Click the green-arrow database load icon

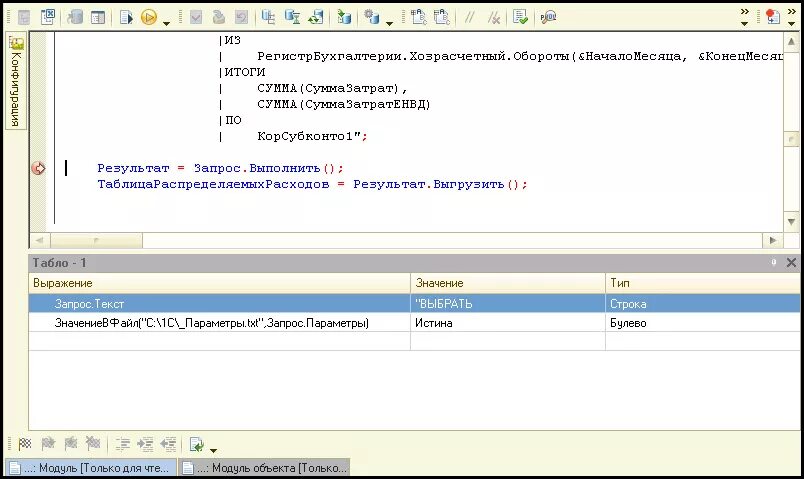[x=344, y=17]
